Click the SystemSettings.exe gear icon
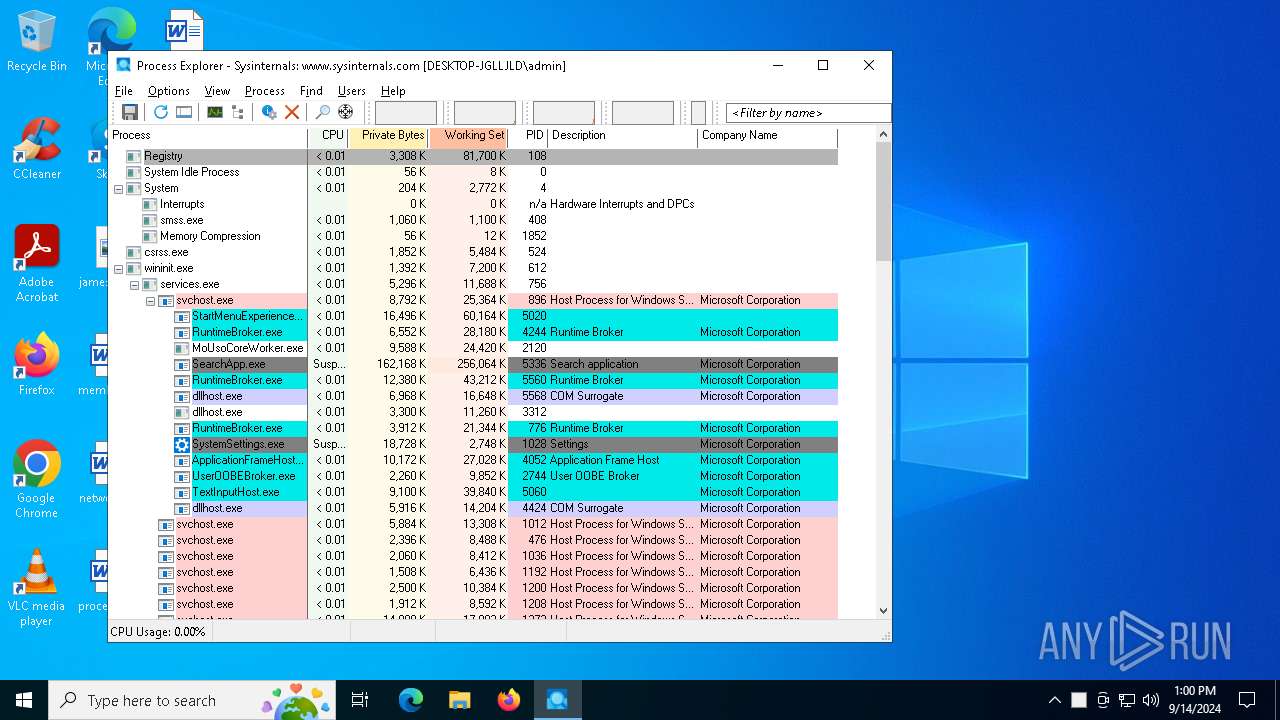This screenshot has height=720, width=1280. click(x=182, y=444)
